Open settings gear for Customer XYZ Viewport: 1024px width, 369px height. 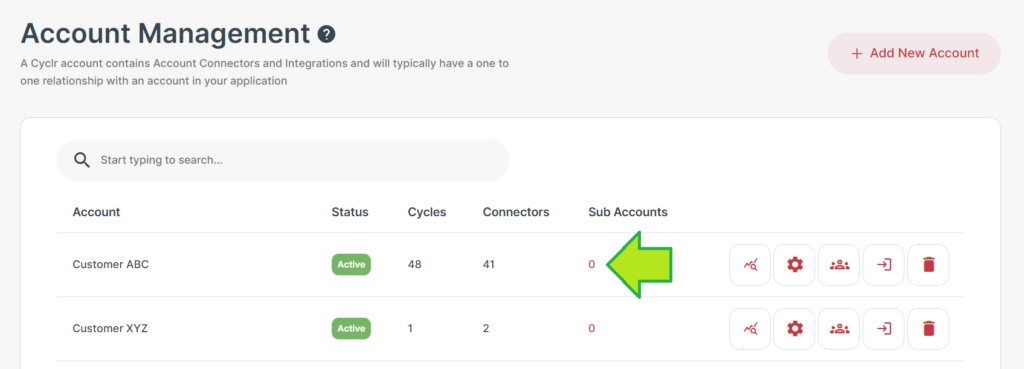[795, 329]
